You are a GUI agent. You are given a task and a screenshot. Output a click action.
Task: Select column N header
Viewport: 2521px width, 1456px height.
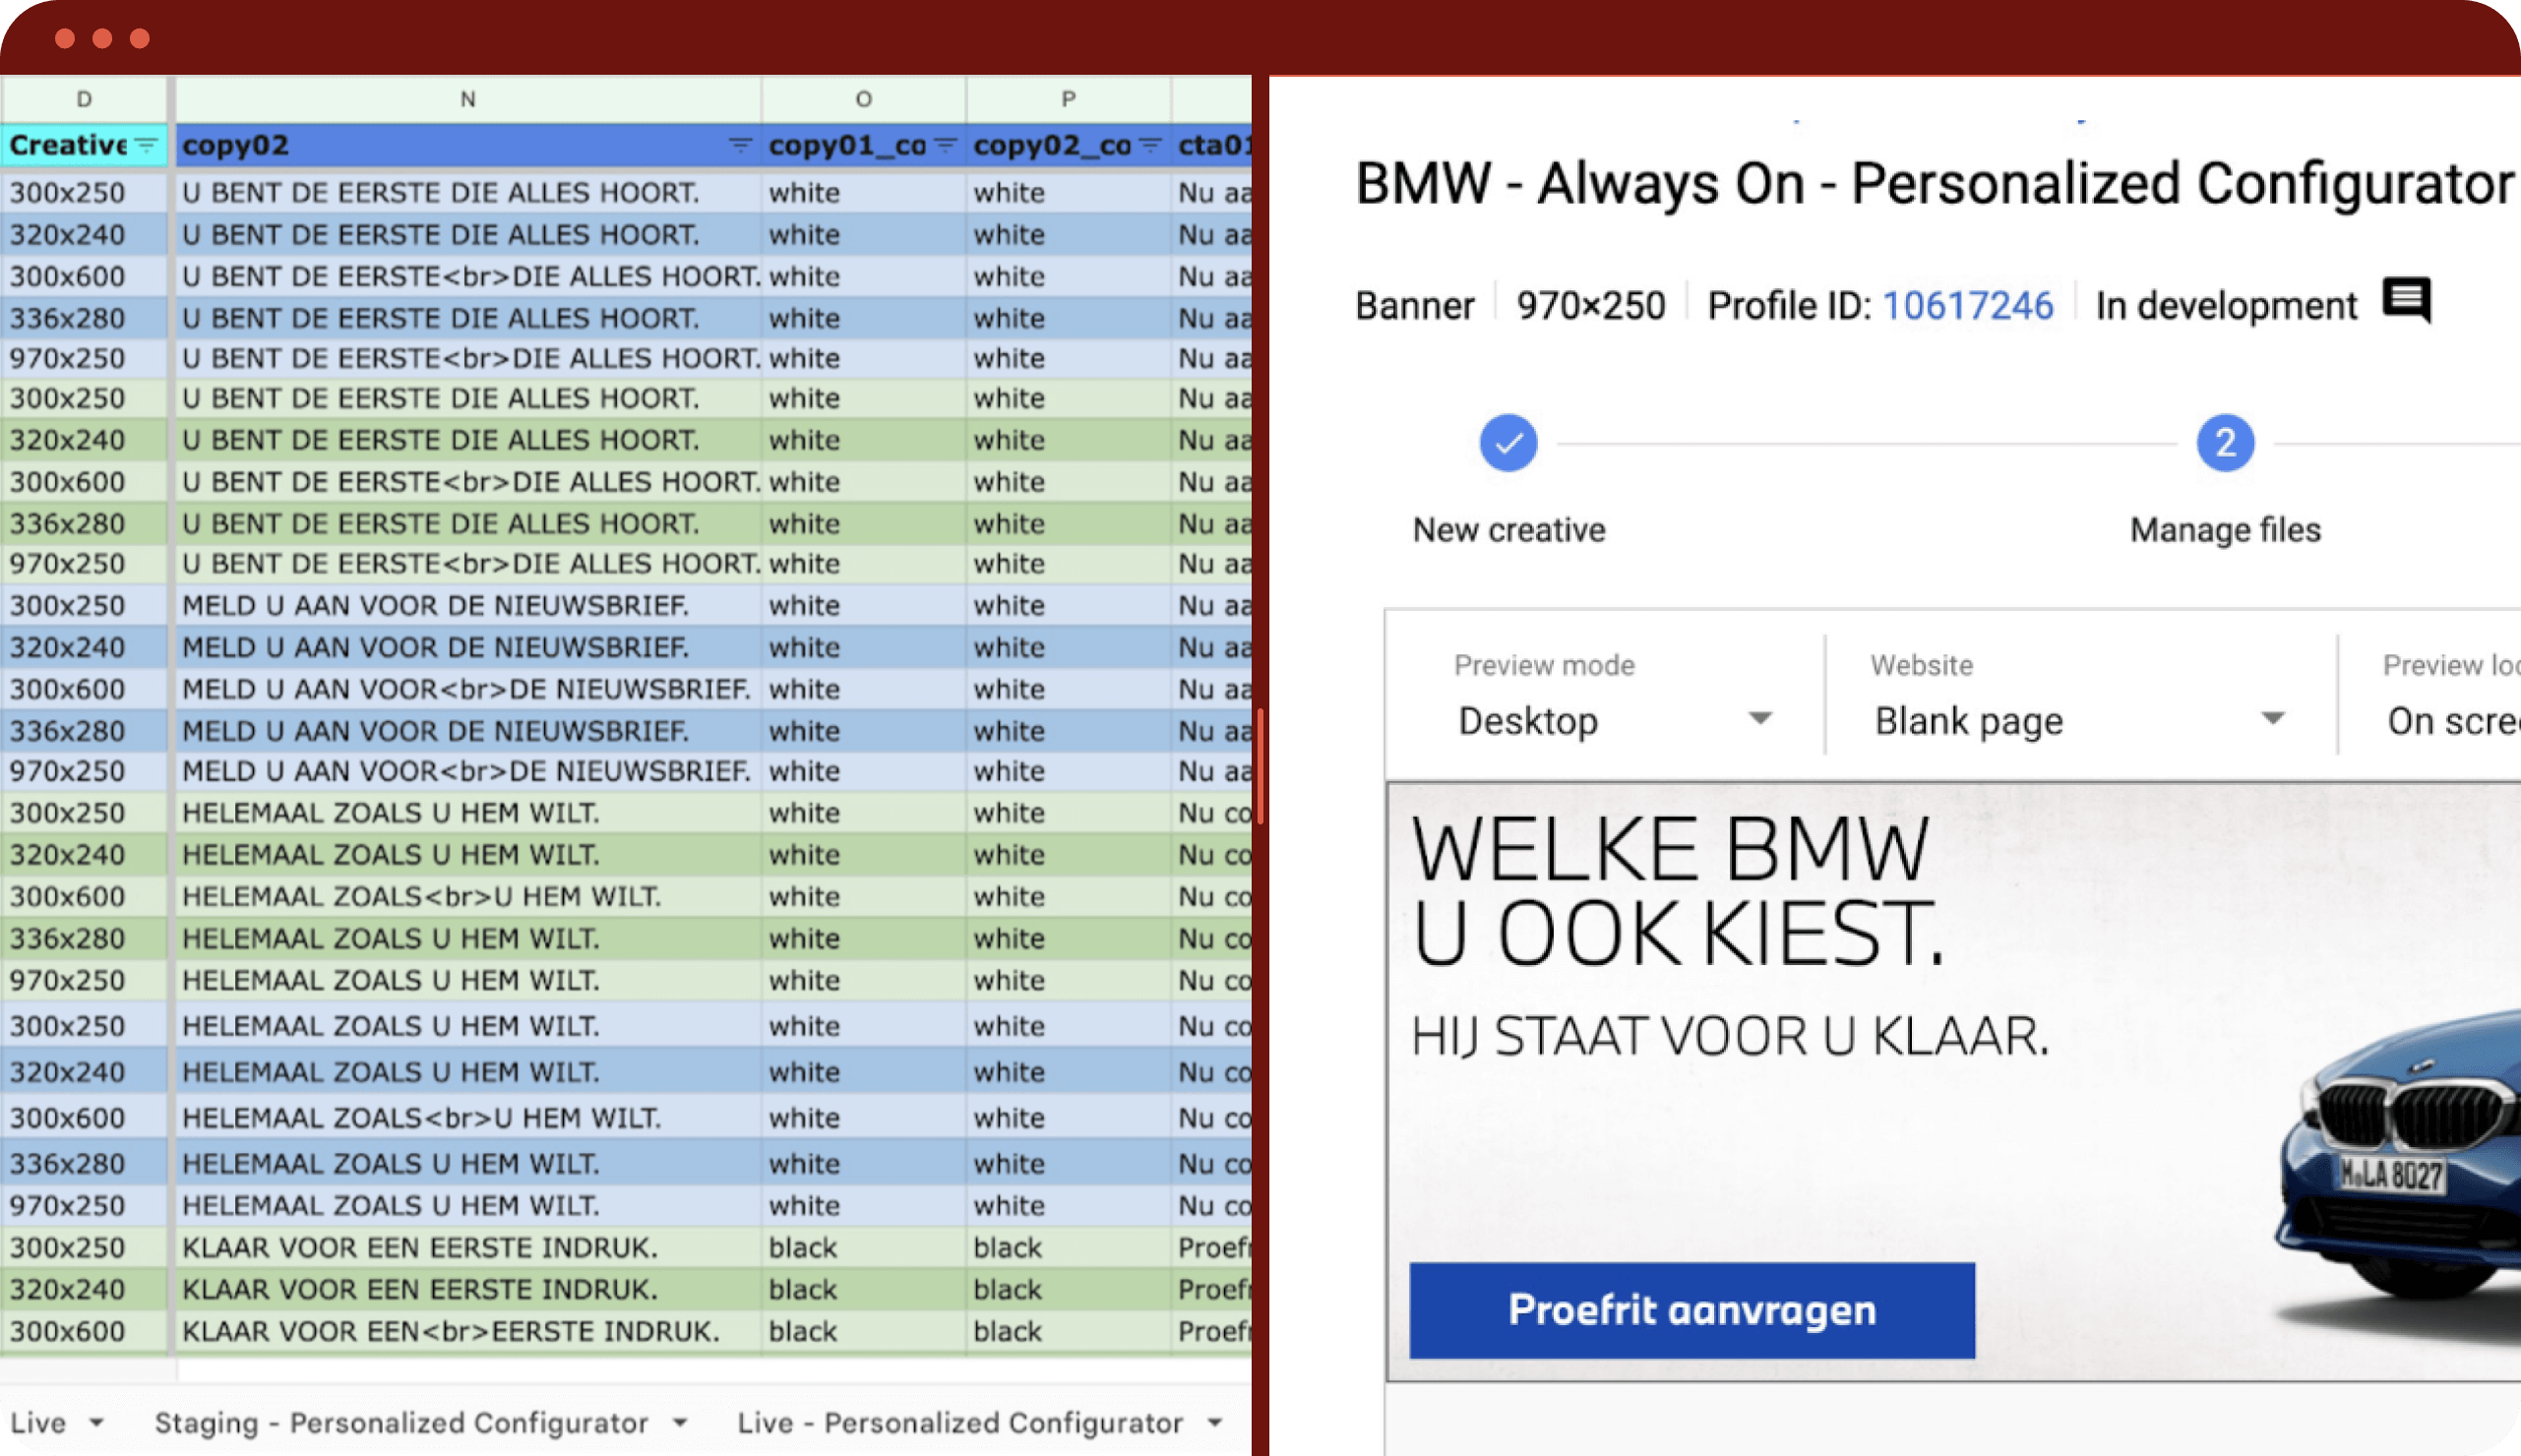[x=468, y=99]
